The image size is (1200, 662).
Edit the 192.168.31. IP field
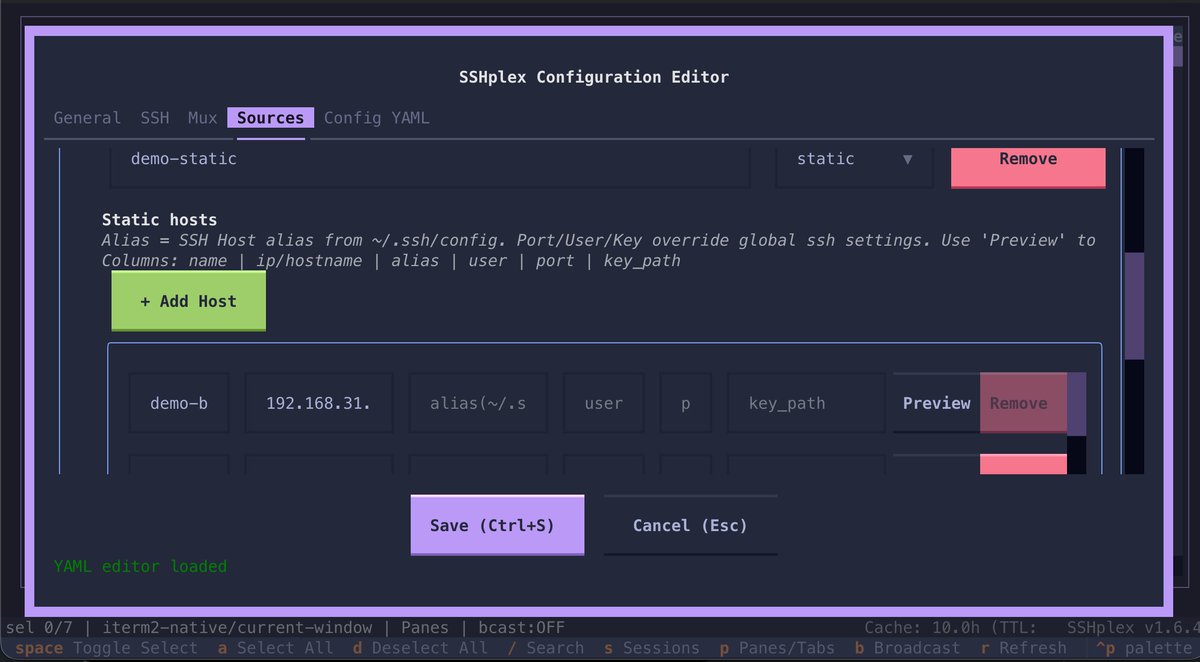point(319,403)
